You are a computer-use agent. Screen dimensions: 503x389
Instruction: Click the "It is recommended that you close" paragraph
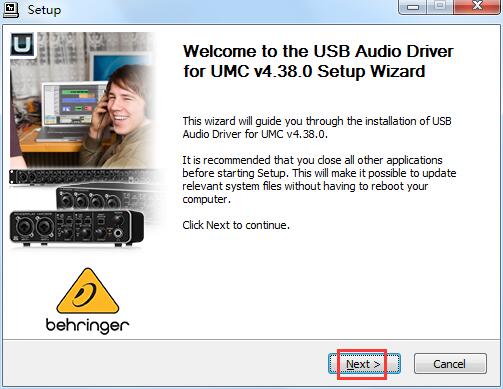[x=319, y=179]
